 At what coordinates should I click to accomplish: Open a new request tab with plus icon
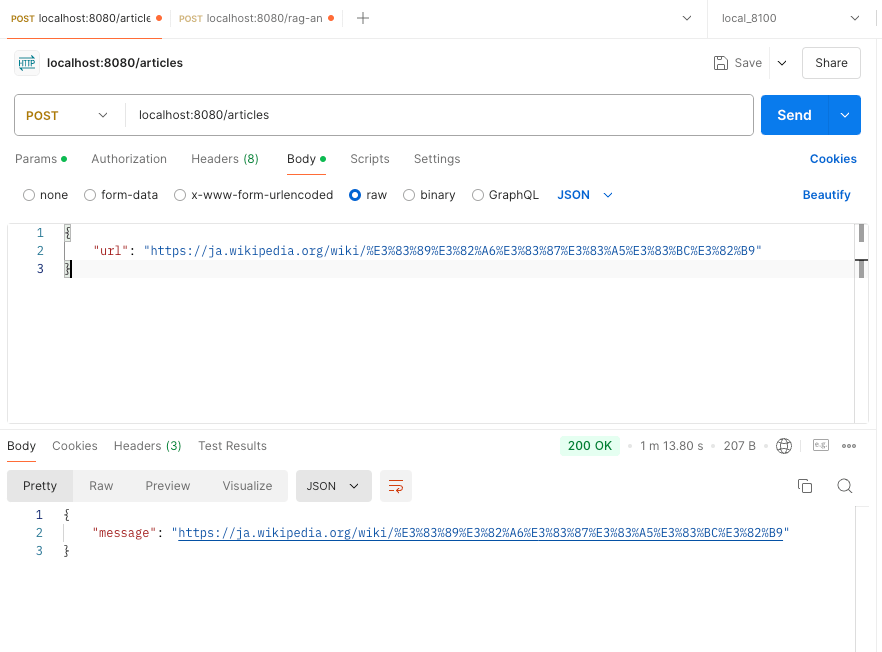(x=363, y=19)
